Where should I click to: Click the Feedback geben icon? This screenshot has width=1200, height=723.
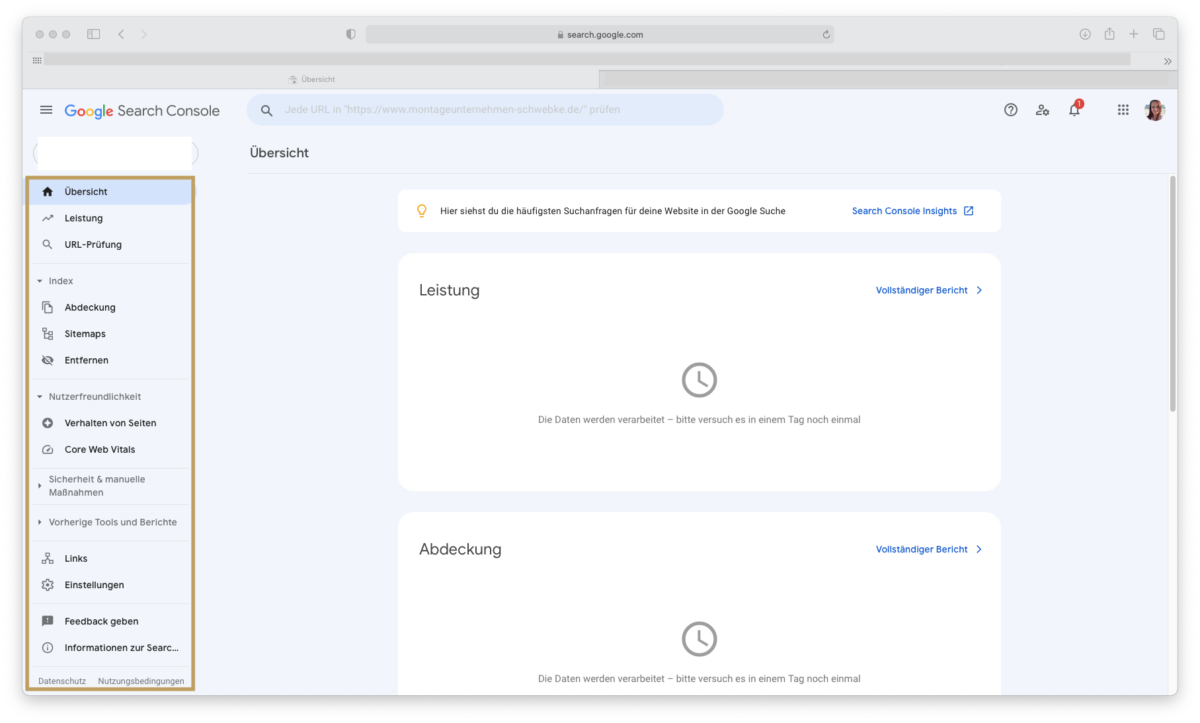tap(48, 620)
